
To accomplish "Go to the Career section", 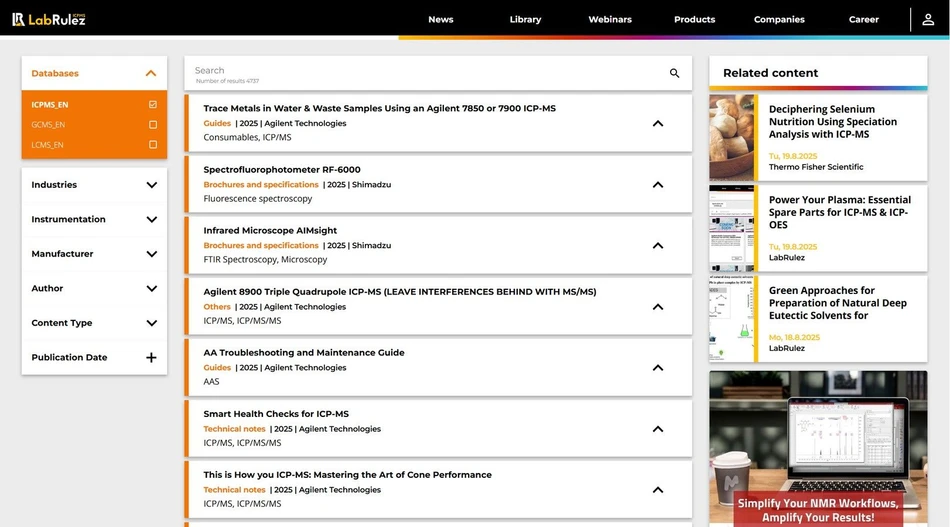I will point(863,19).
